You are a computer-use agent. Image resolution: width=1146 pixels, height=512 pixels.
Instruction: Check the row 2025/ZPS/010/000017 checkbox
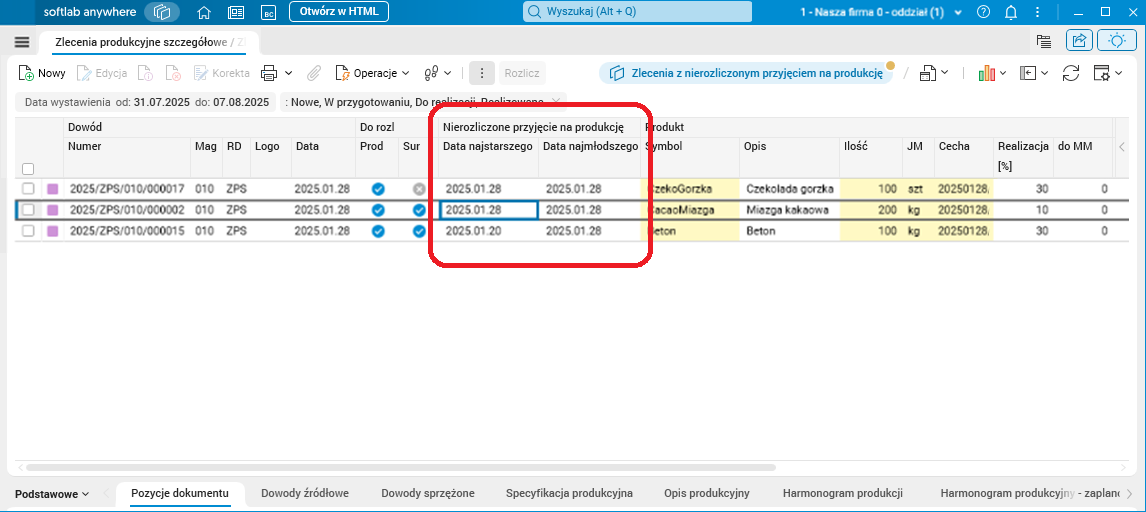coord(28,189)
